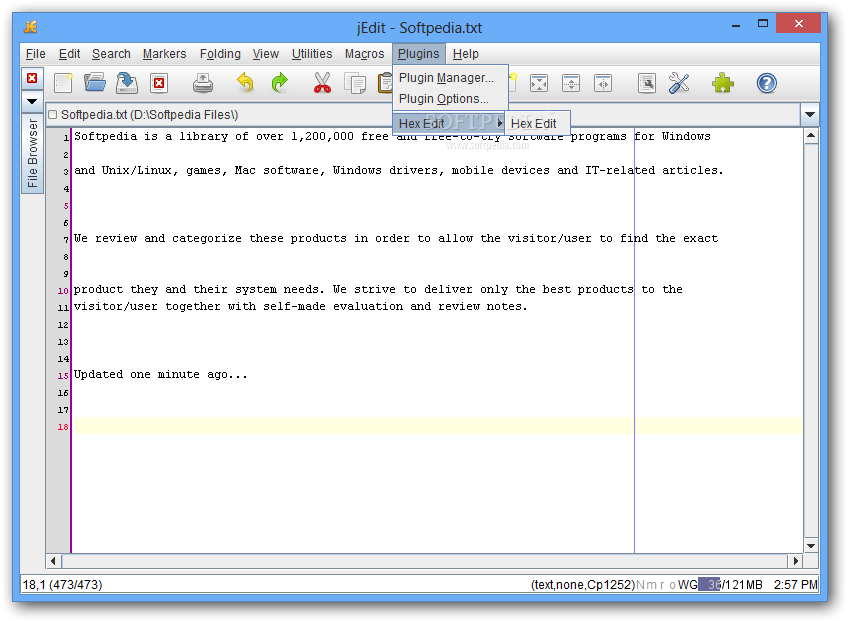Click the highlighted current line 18
The height and width of the screenshot is (622, 848).
pos(437,426)
